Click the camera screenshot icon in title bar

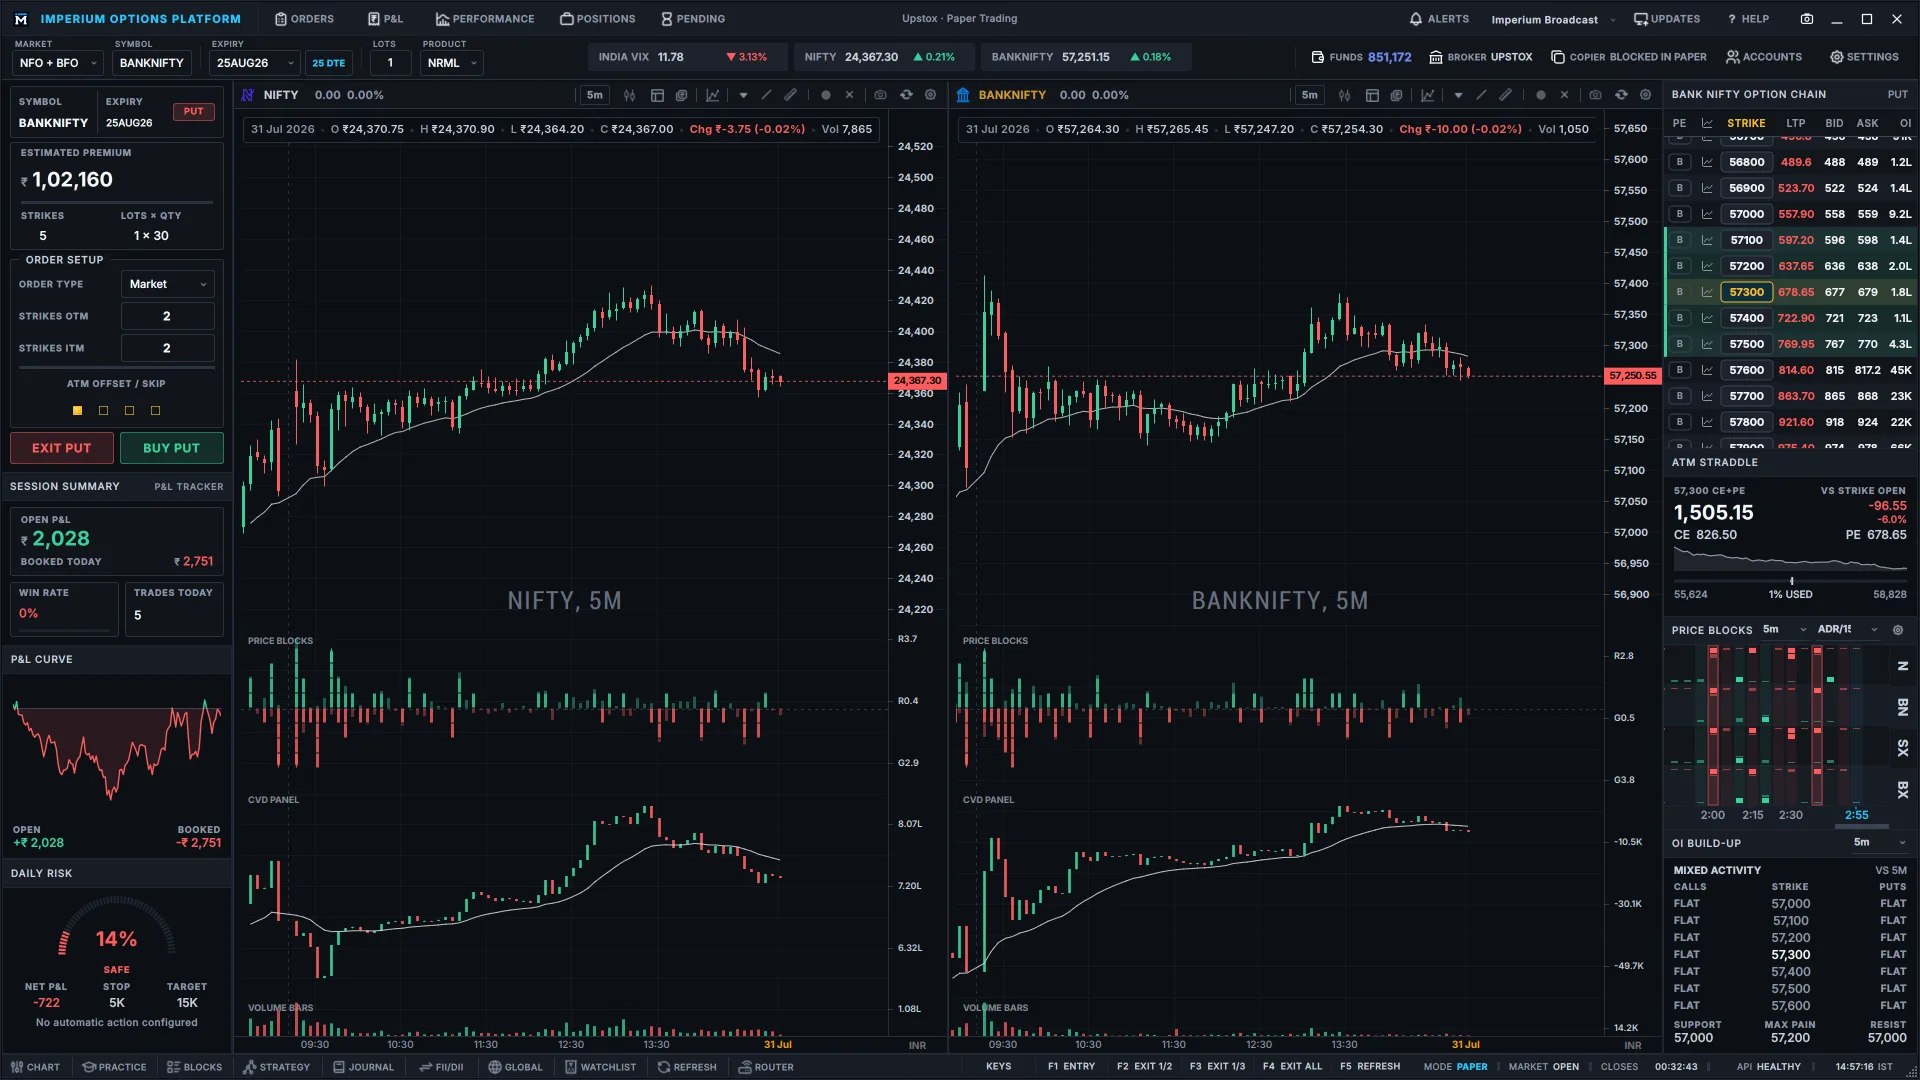pyautogui.click(x=1806, y=19)
